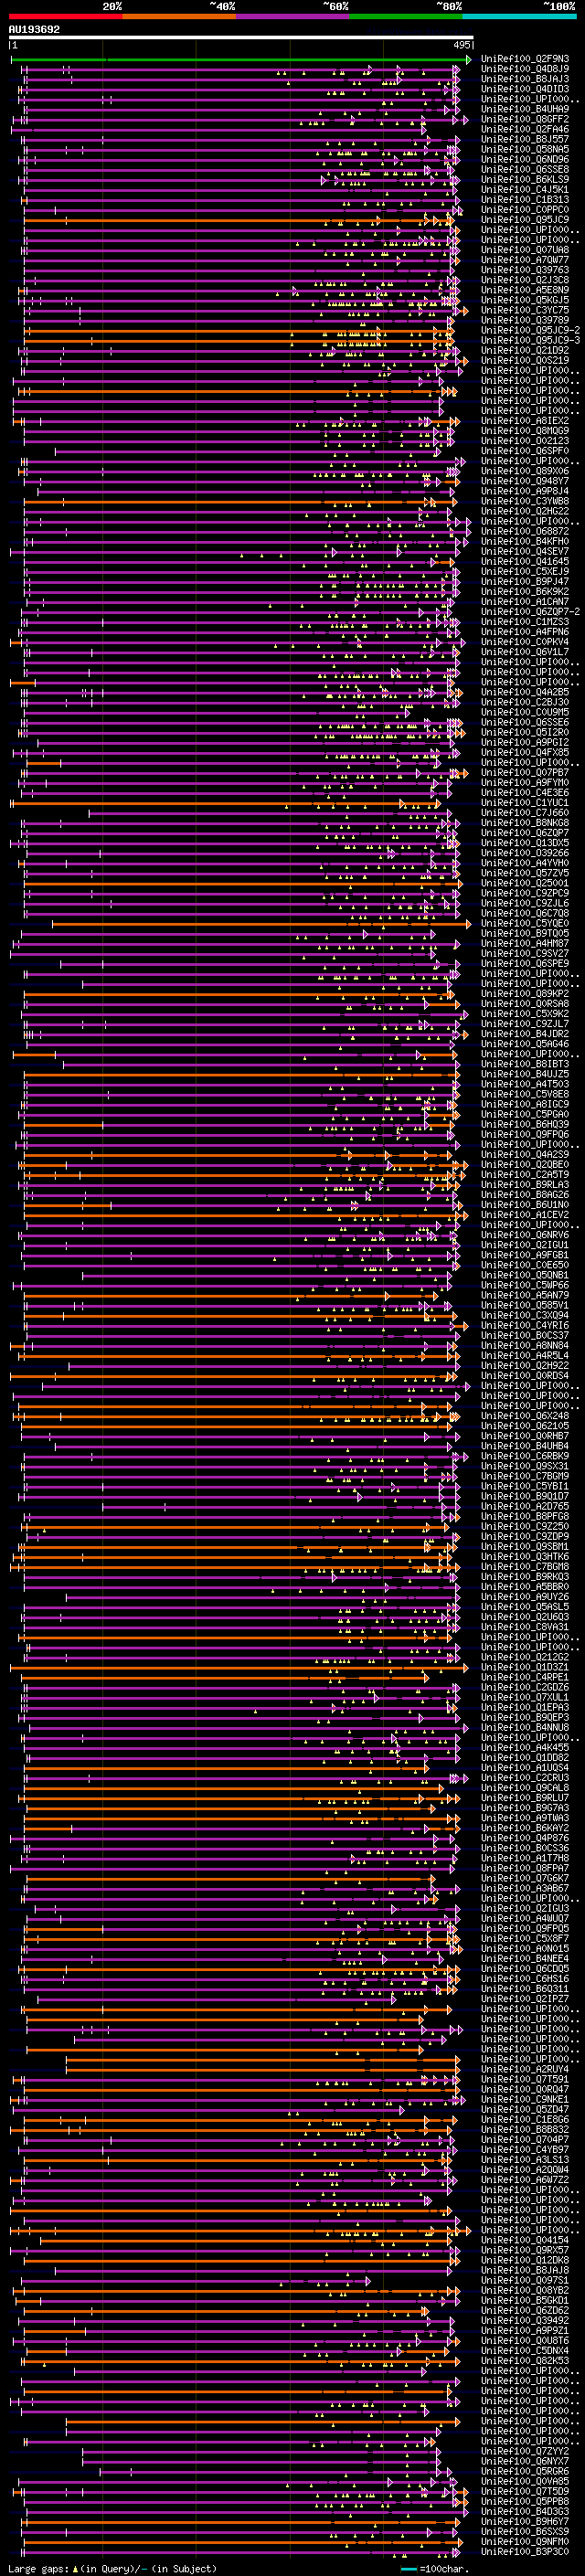The image size is (585, 2576).
Task: Open hit UniRef100_A7QW77
Action: 525,260
